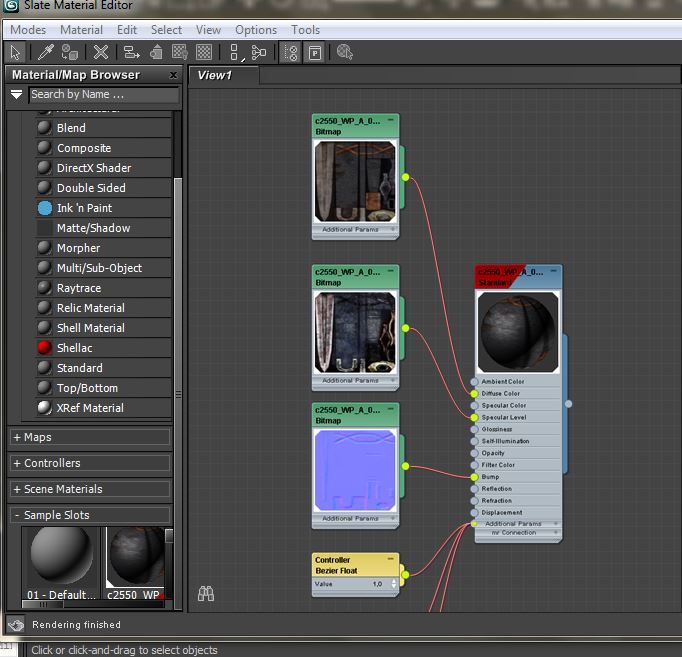The width and height of the screenshot is (682, 657).
Task: Select the Blend material
Action: click(104, 128)
